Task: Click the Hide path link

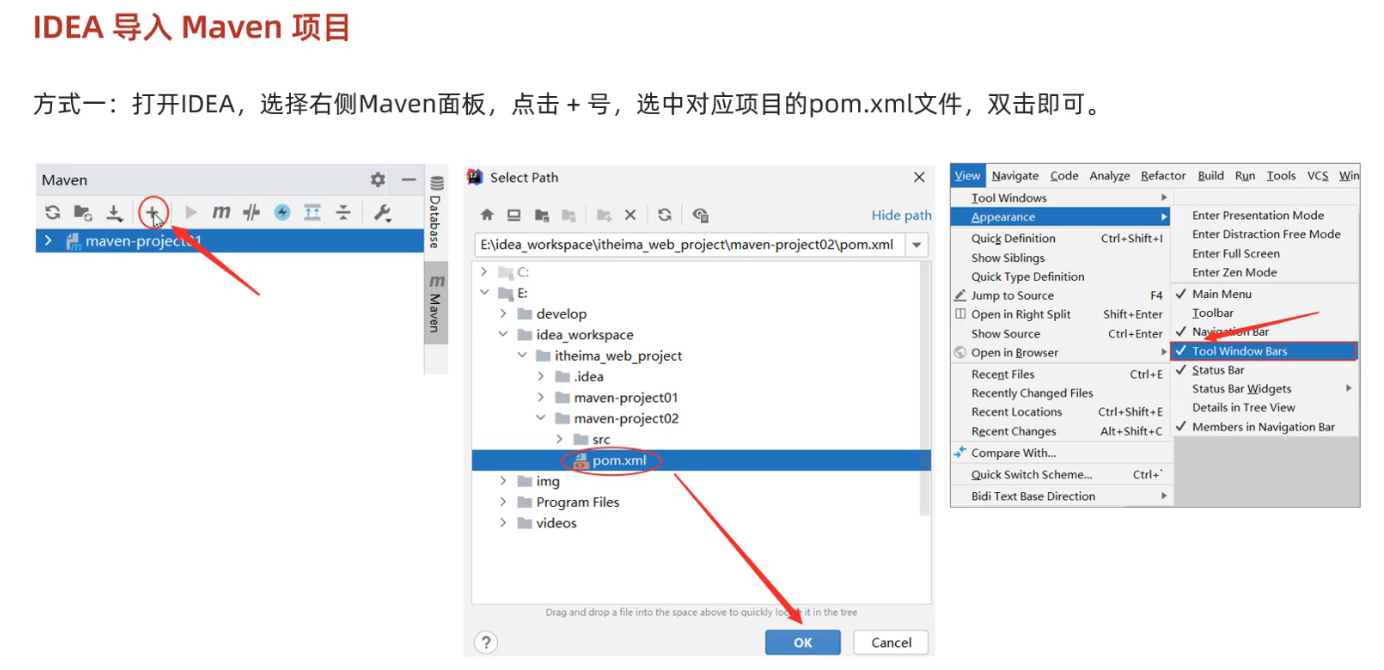Action: pyautogui.click(x=901, y=215)
